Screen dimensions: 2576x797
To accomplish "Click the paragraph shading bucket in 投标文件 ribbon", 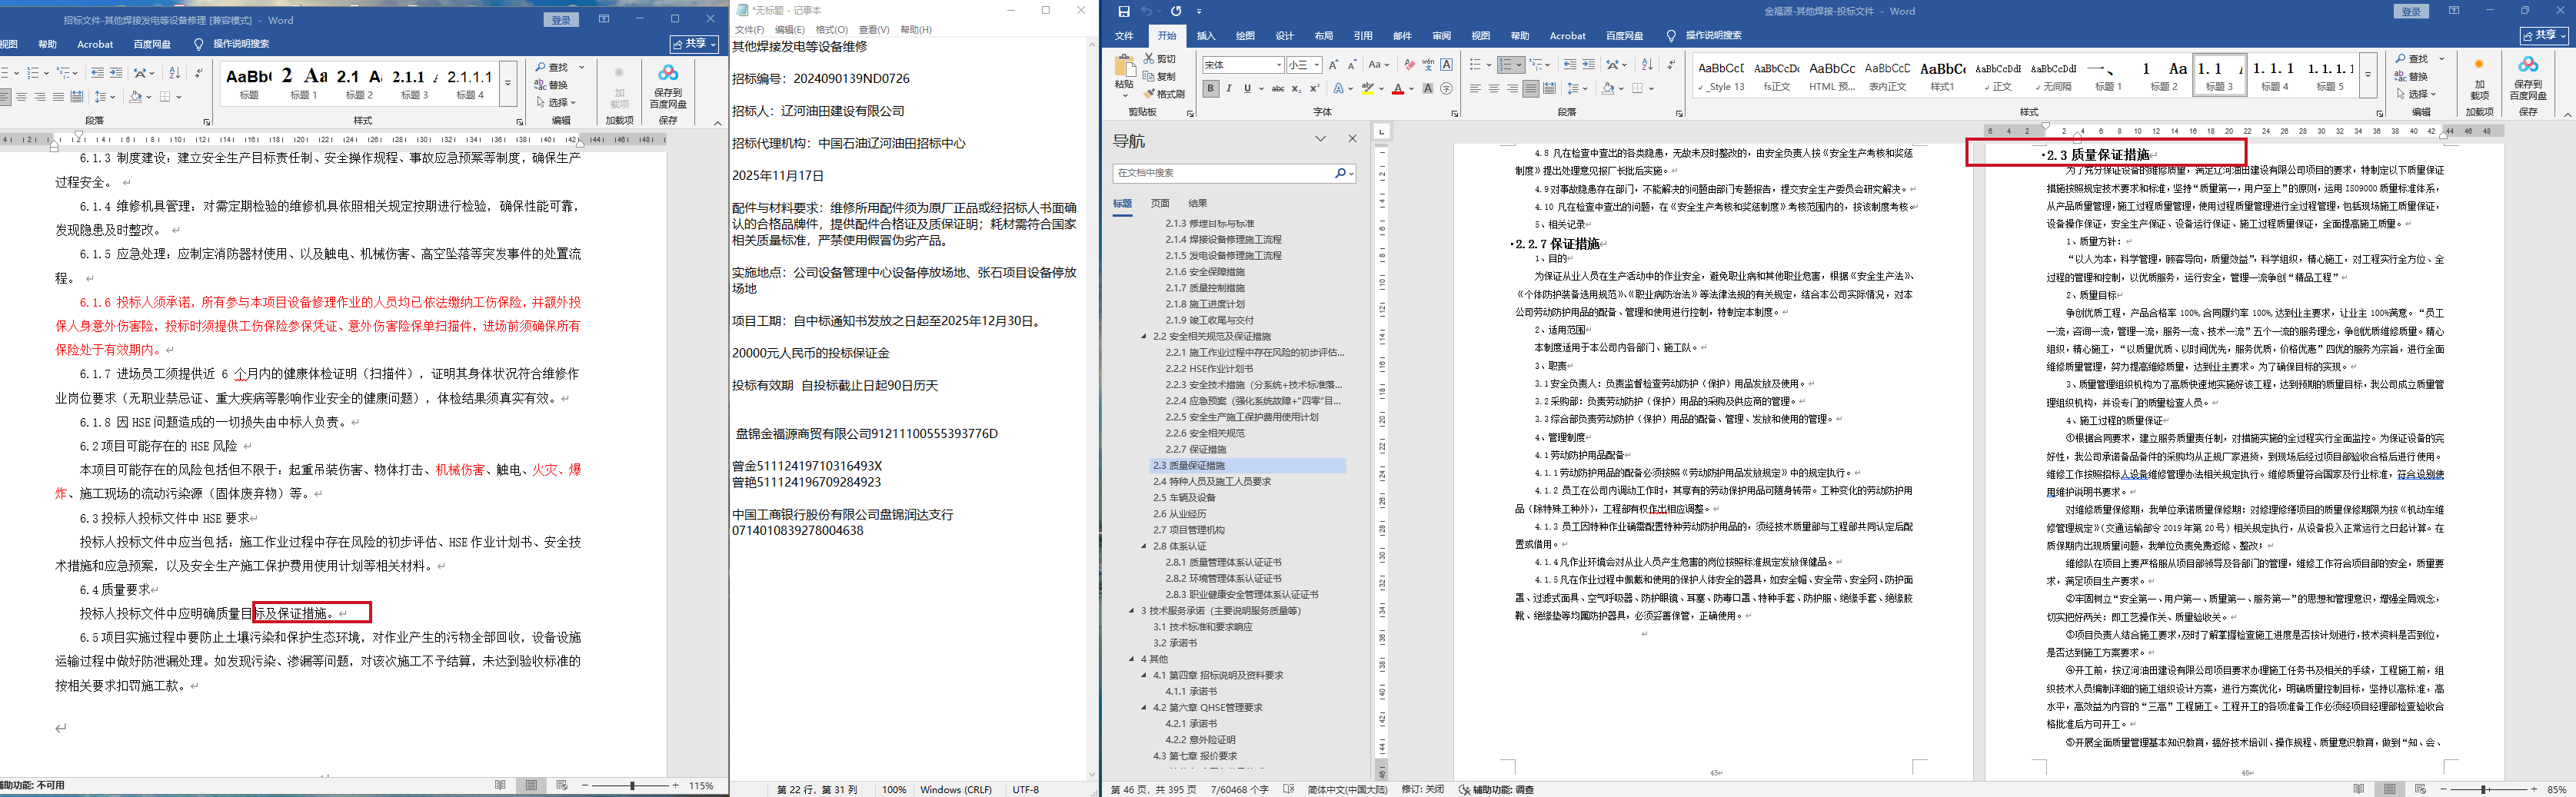I will [1608, 89].
